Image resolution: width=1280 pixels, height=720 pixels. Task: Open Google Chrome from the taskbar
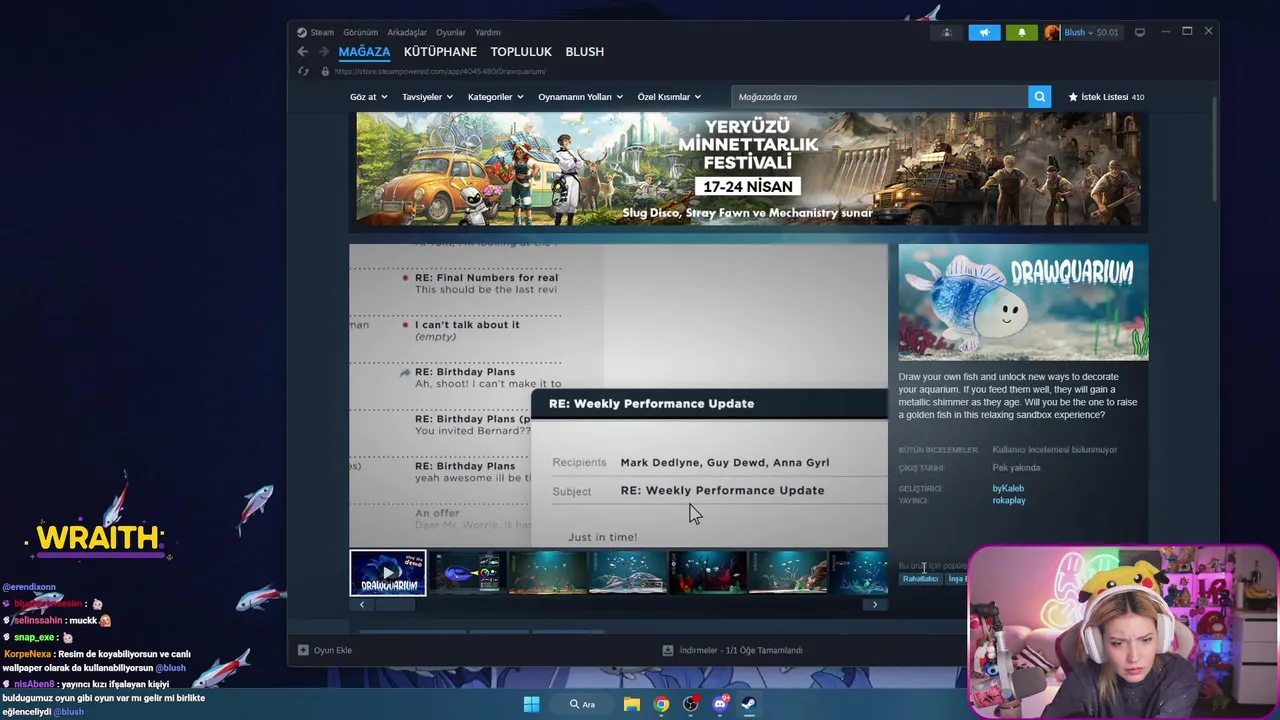[661, 704]
